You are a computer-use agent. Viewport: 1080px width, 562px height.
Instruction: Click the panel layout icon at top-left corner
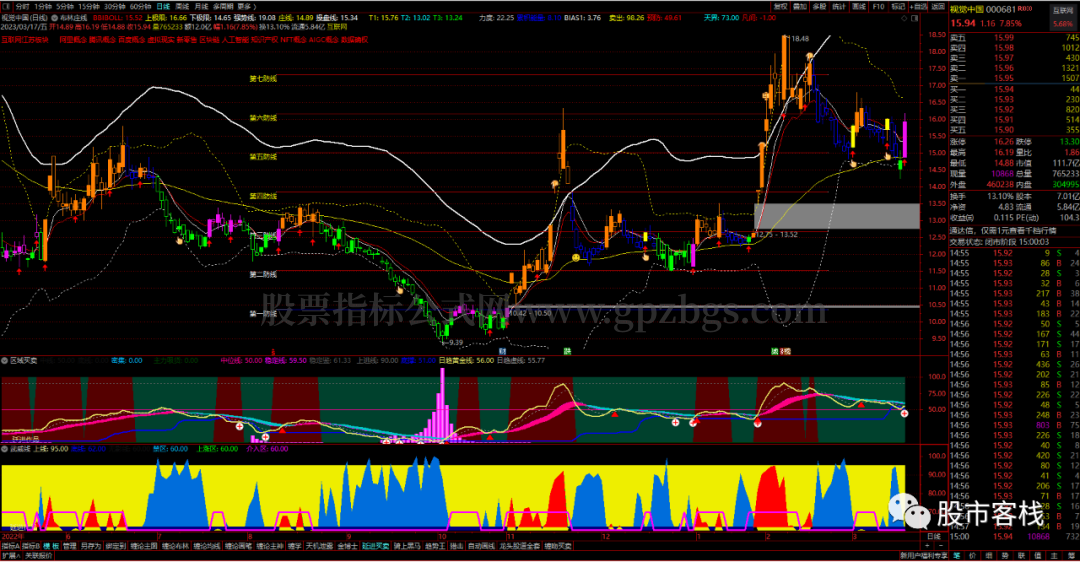click(7, 5)
